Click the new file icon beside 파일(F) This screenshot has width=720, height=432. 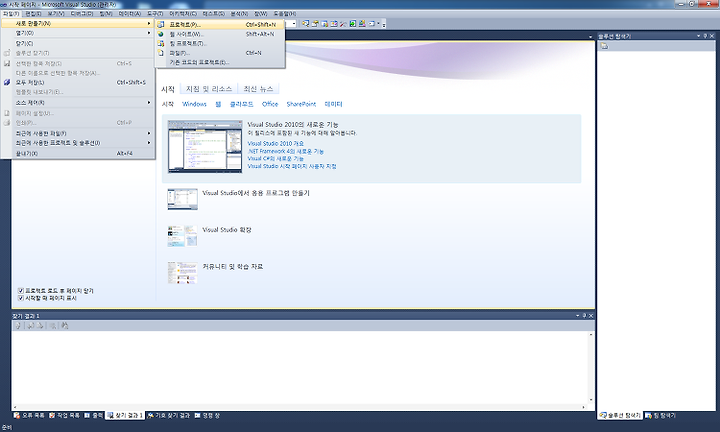tap(161, 53)
